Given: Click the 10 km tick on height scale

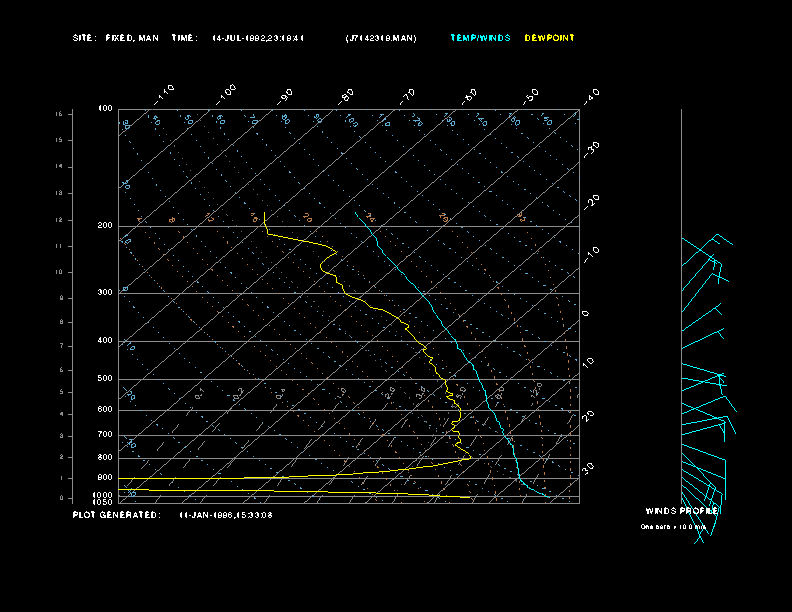Looking at the screenshot, I should (59, 272).
